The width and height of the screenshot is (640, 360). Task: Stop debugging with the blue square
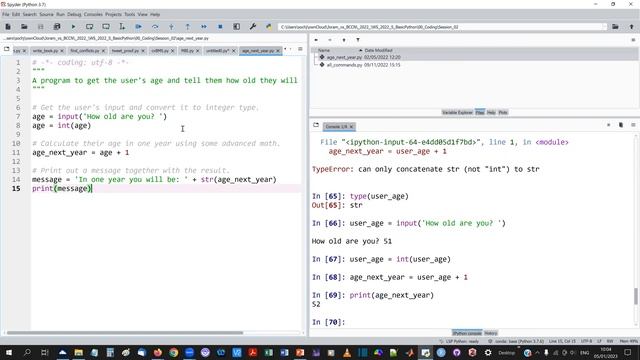pos(220,27)
